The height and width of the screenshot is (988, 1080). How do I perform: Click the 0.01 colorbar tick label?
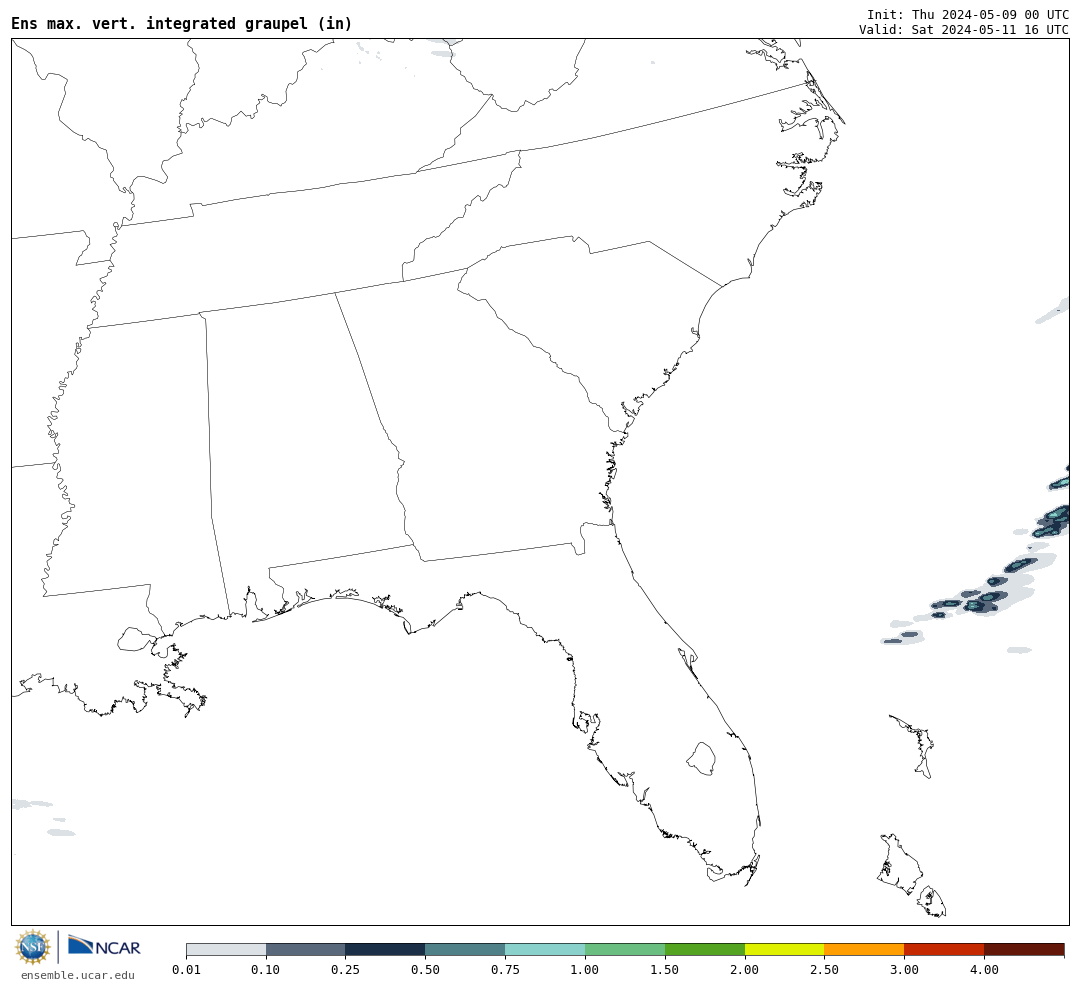click(186, 969)
